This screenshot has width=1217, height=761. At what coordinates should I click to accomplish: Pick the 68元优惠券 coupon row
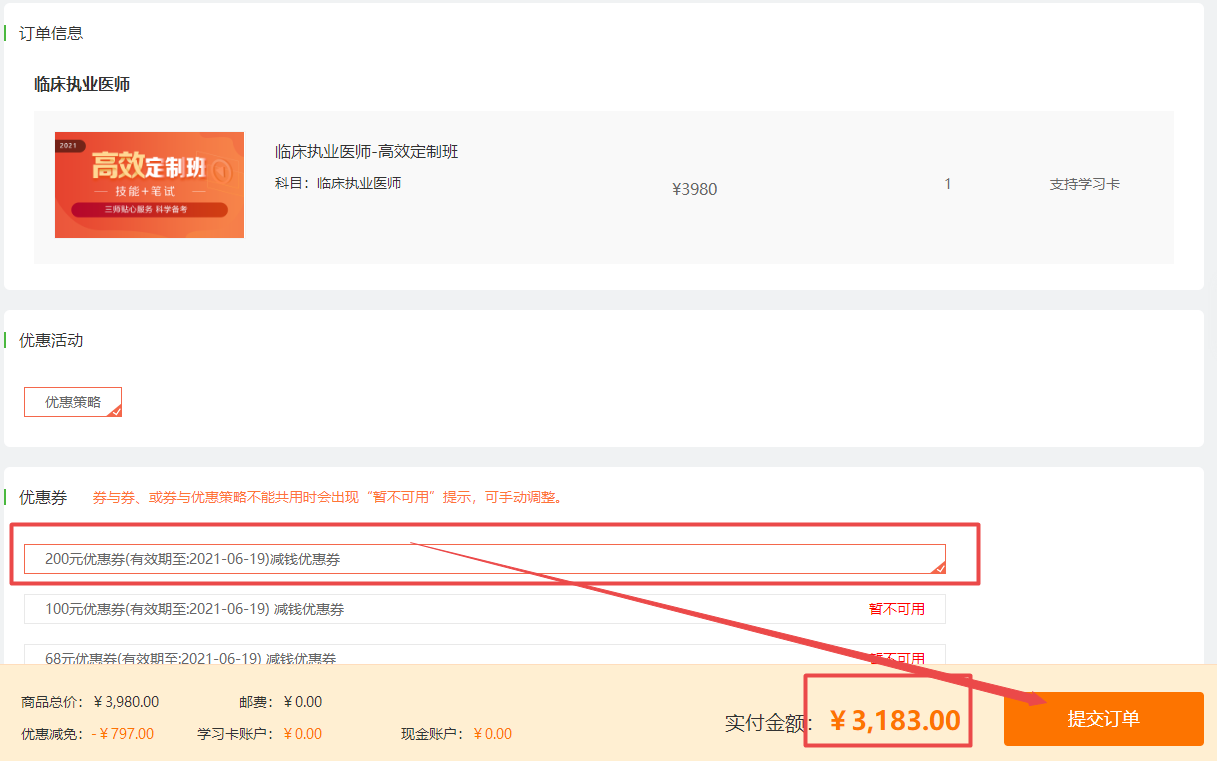[484, 657]
